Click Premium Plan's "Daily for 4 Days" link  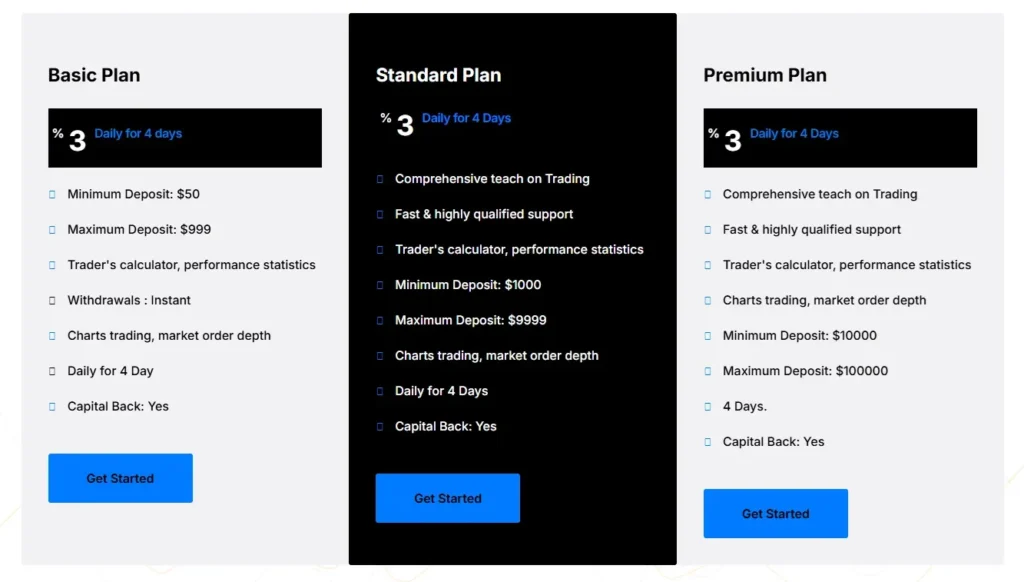click(x=794, y=134)
